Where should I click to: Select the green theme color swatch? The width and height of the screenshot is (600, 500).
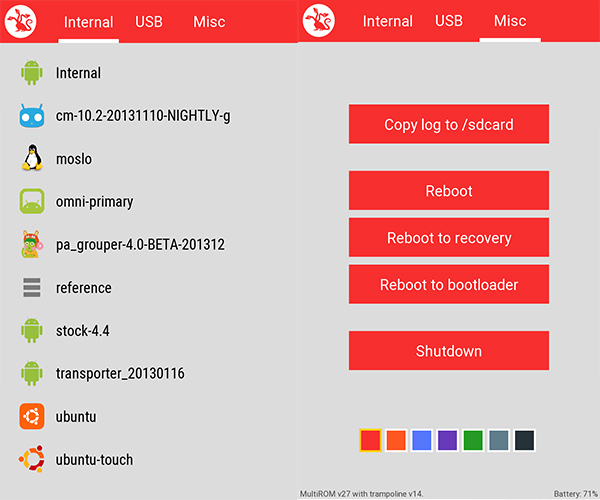(x=473, y=440)
